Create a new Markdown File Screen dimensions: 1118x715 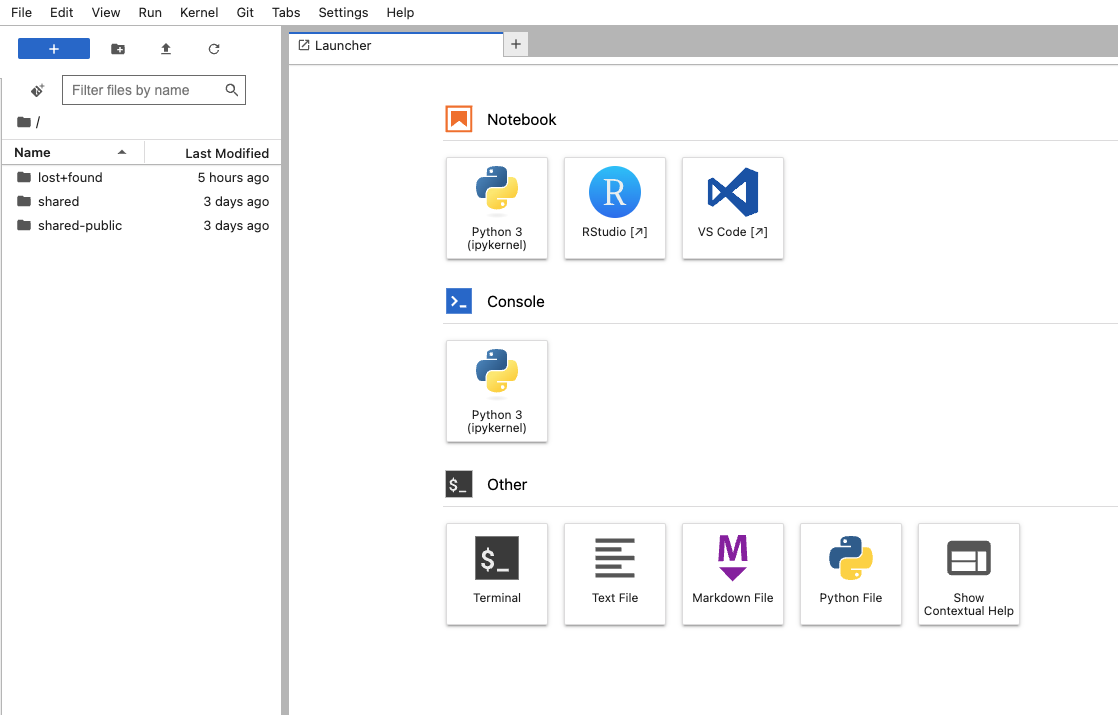pyautogui.click(x=732, y=574)
